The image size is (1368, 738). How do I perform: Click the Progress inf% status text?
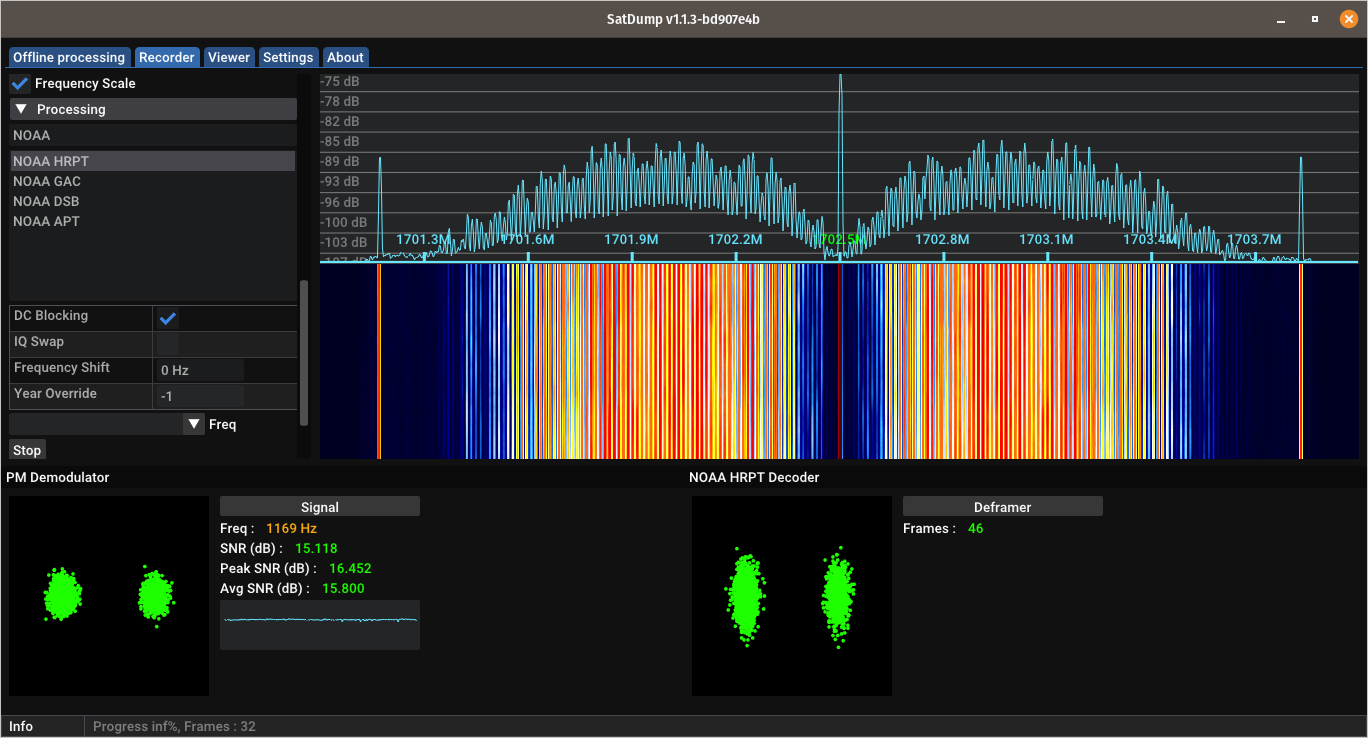(174, 727)
